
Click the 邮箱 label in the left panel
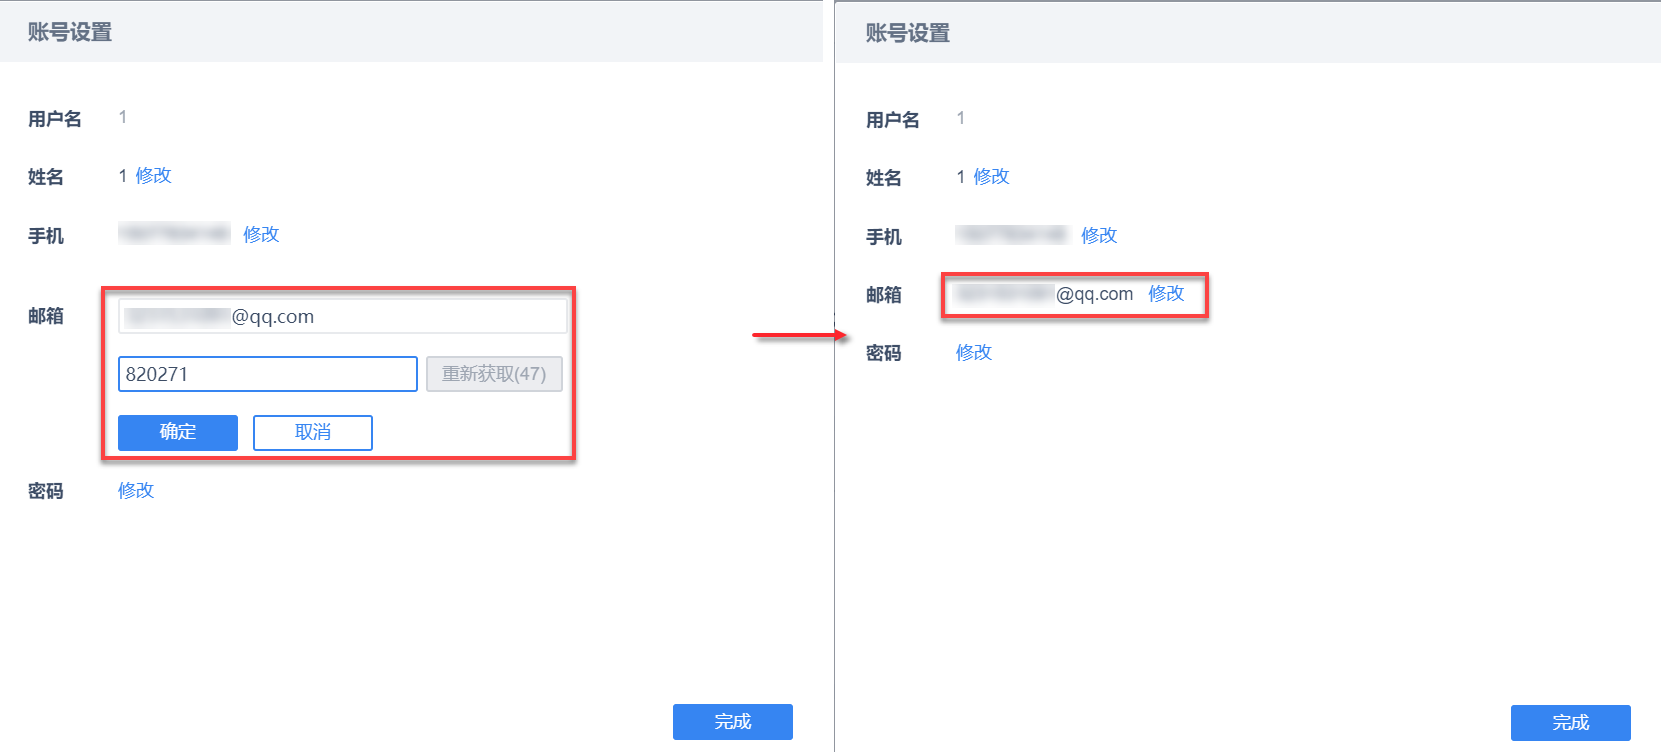[46, 316]
